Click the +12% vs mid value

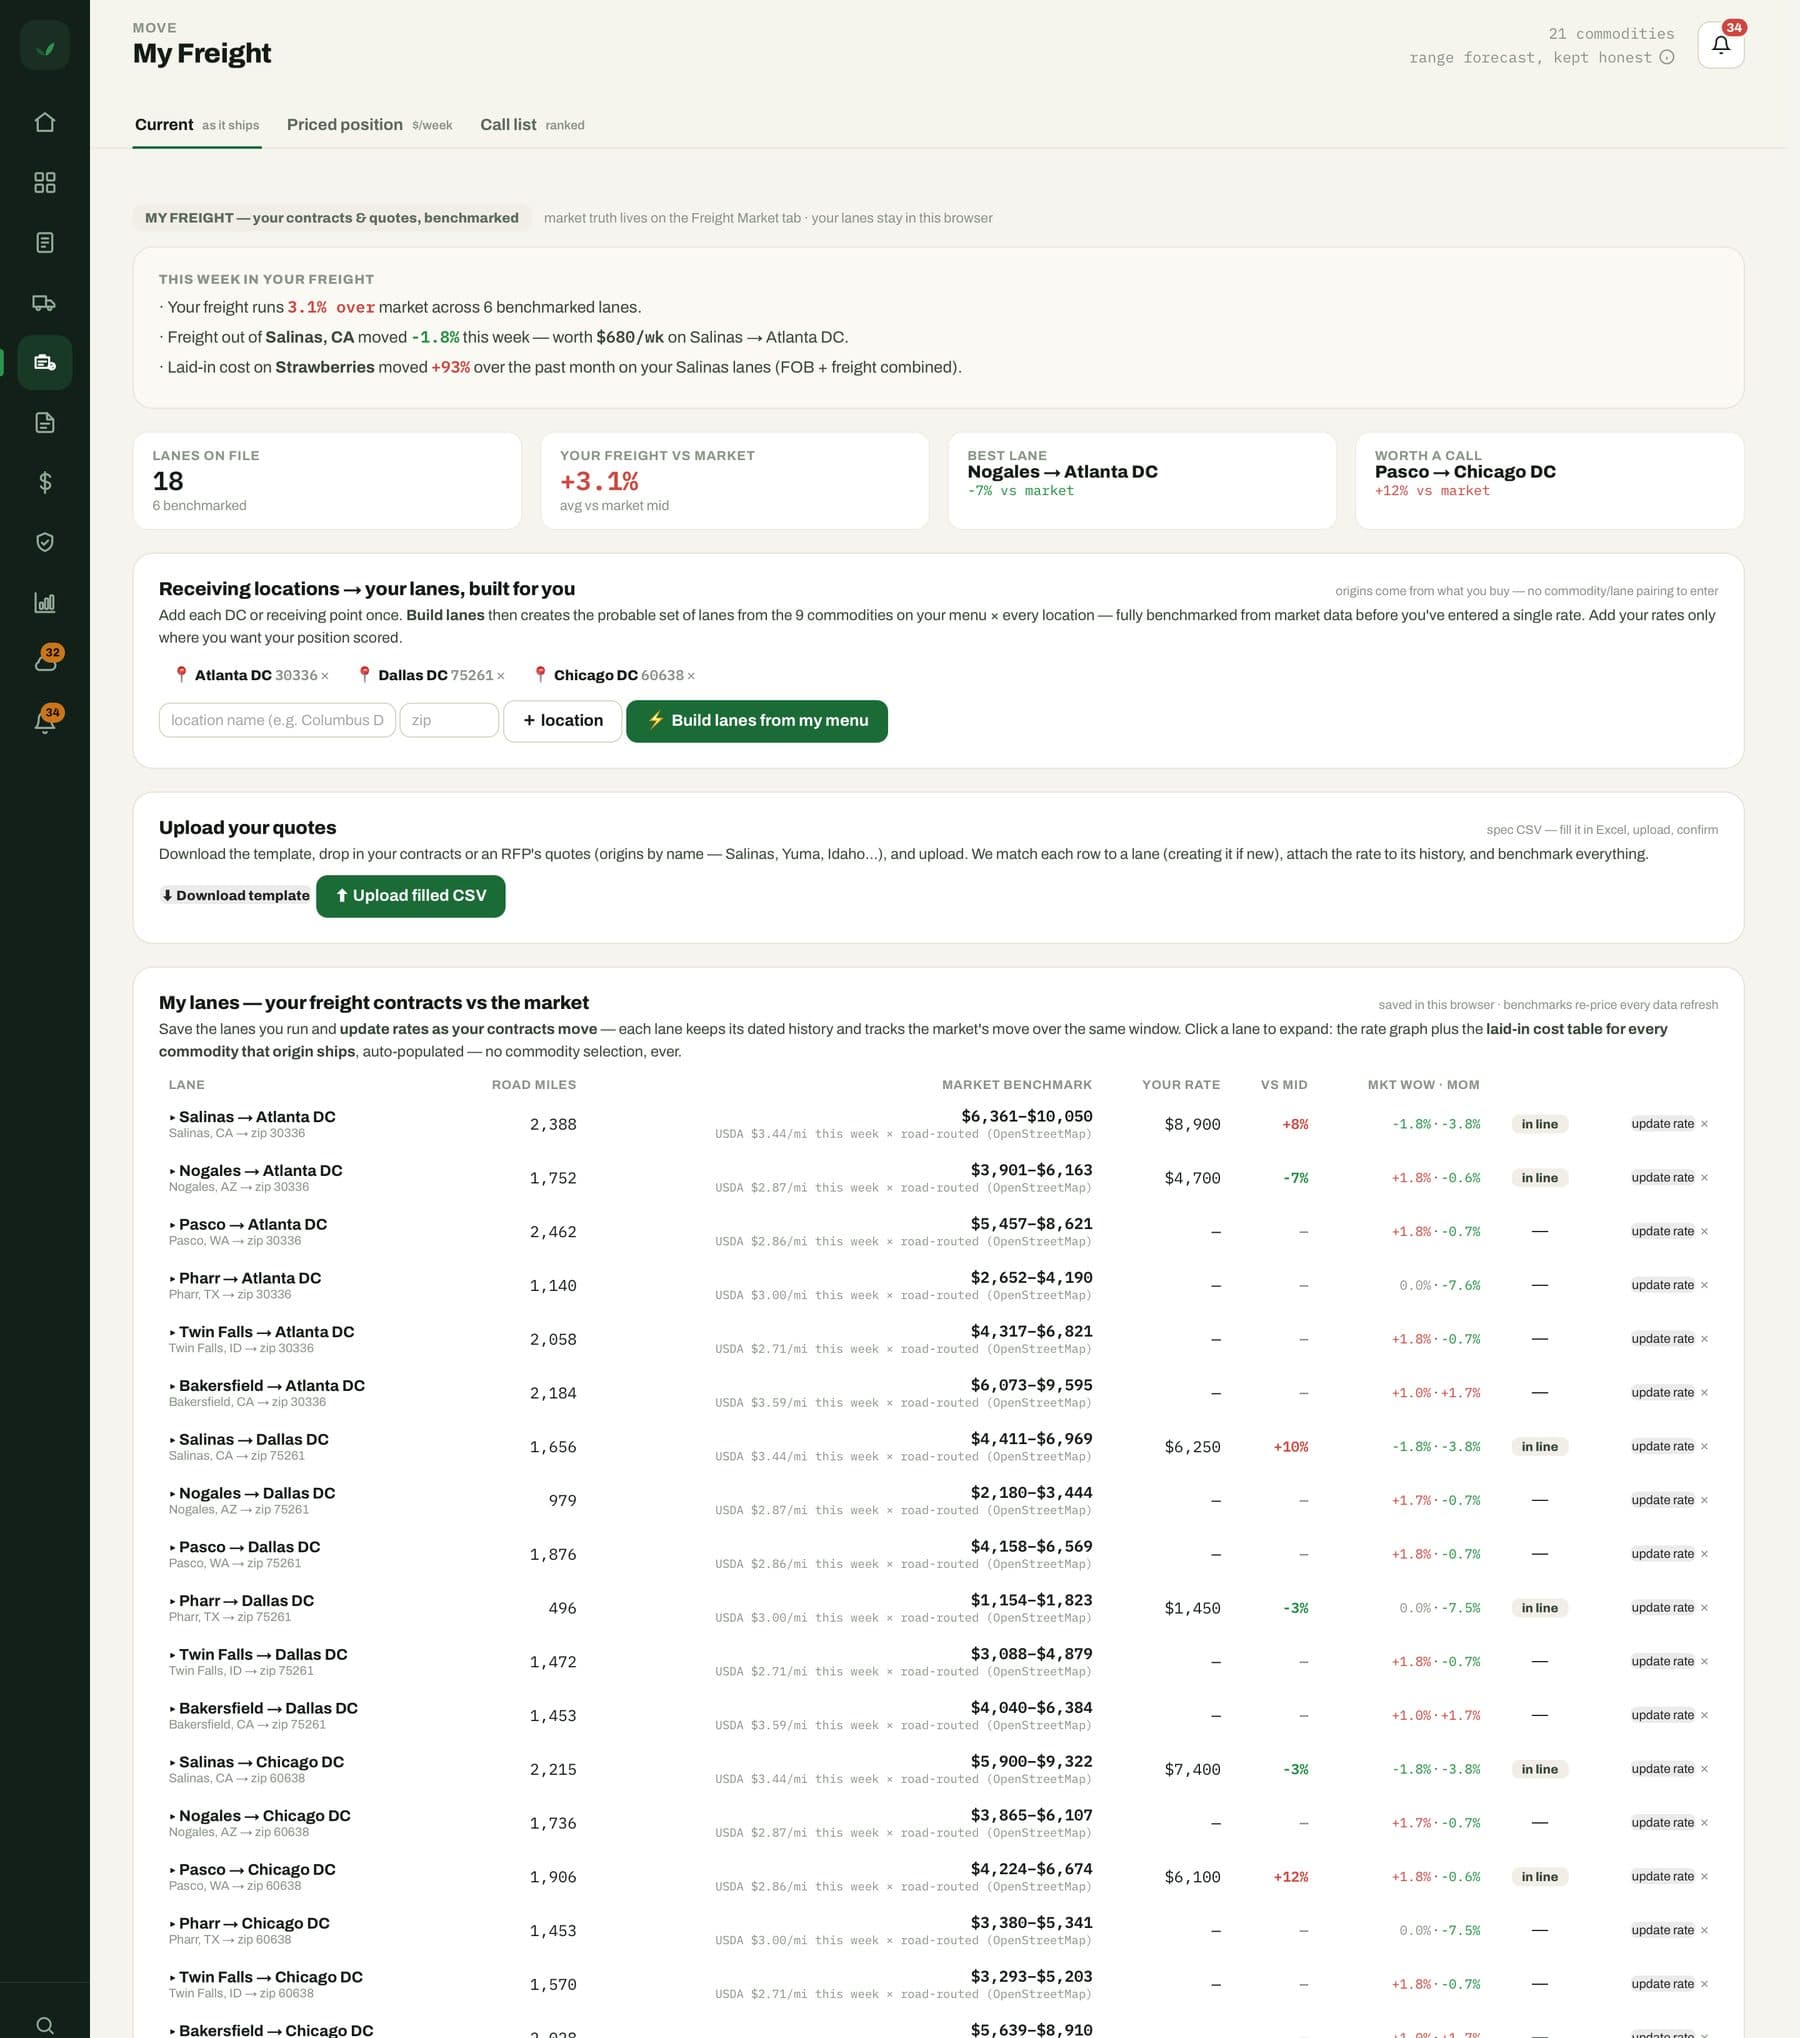[x=1290, y=1878]
